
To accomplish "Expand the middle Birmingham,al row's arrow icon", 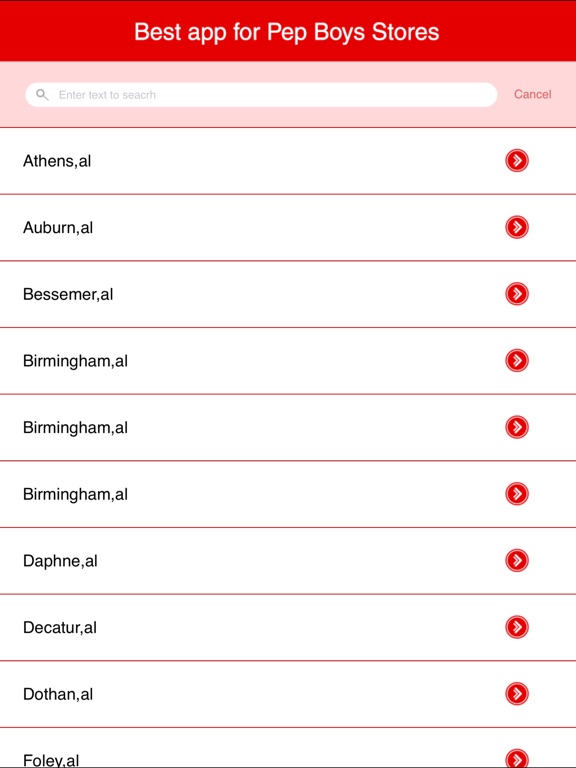I will coord(517,427).
